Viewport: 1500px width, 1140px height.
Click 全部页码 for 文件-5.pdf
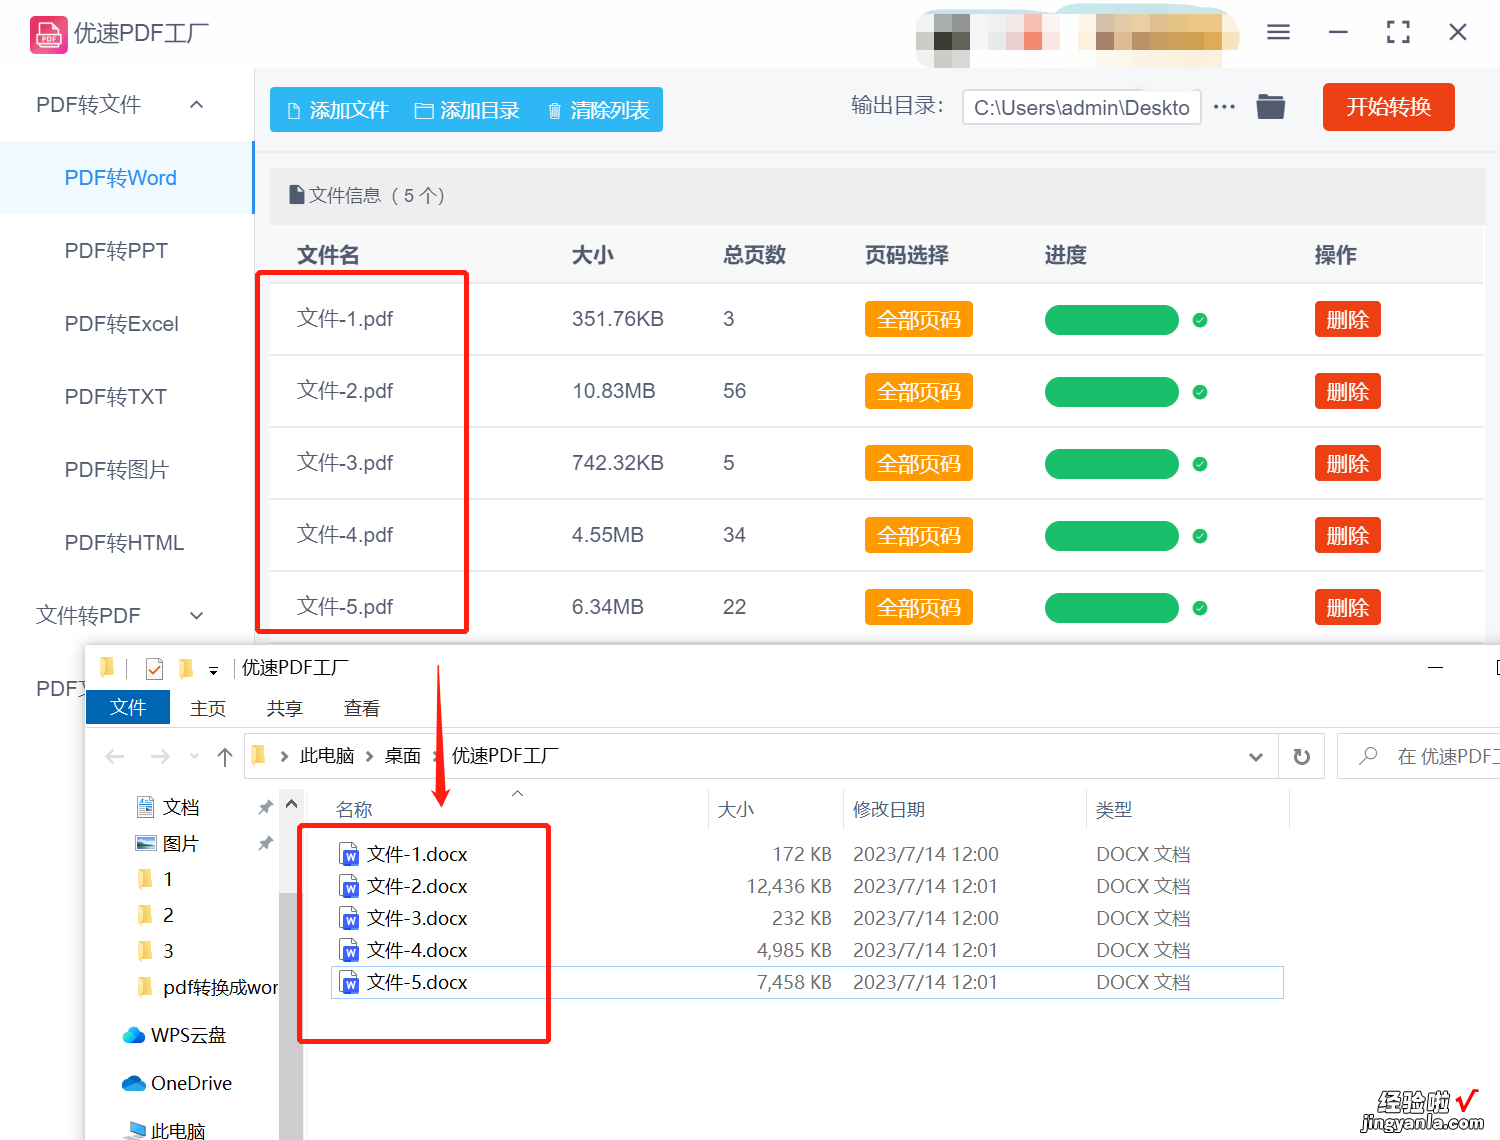[919, 608]
